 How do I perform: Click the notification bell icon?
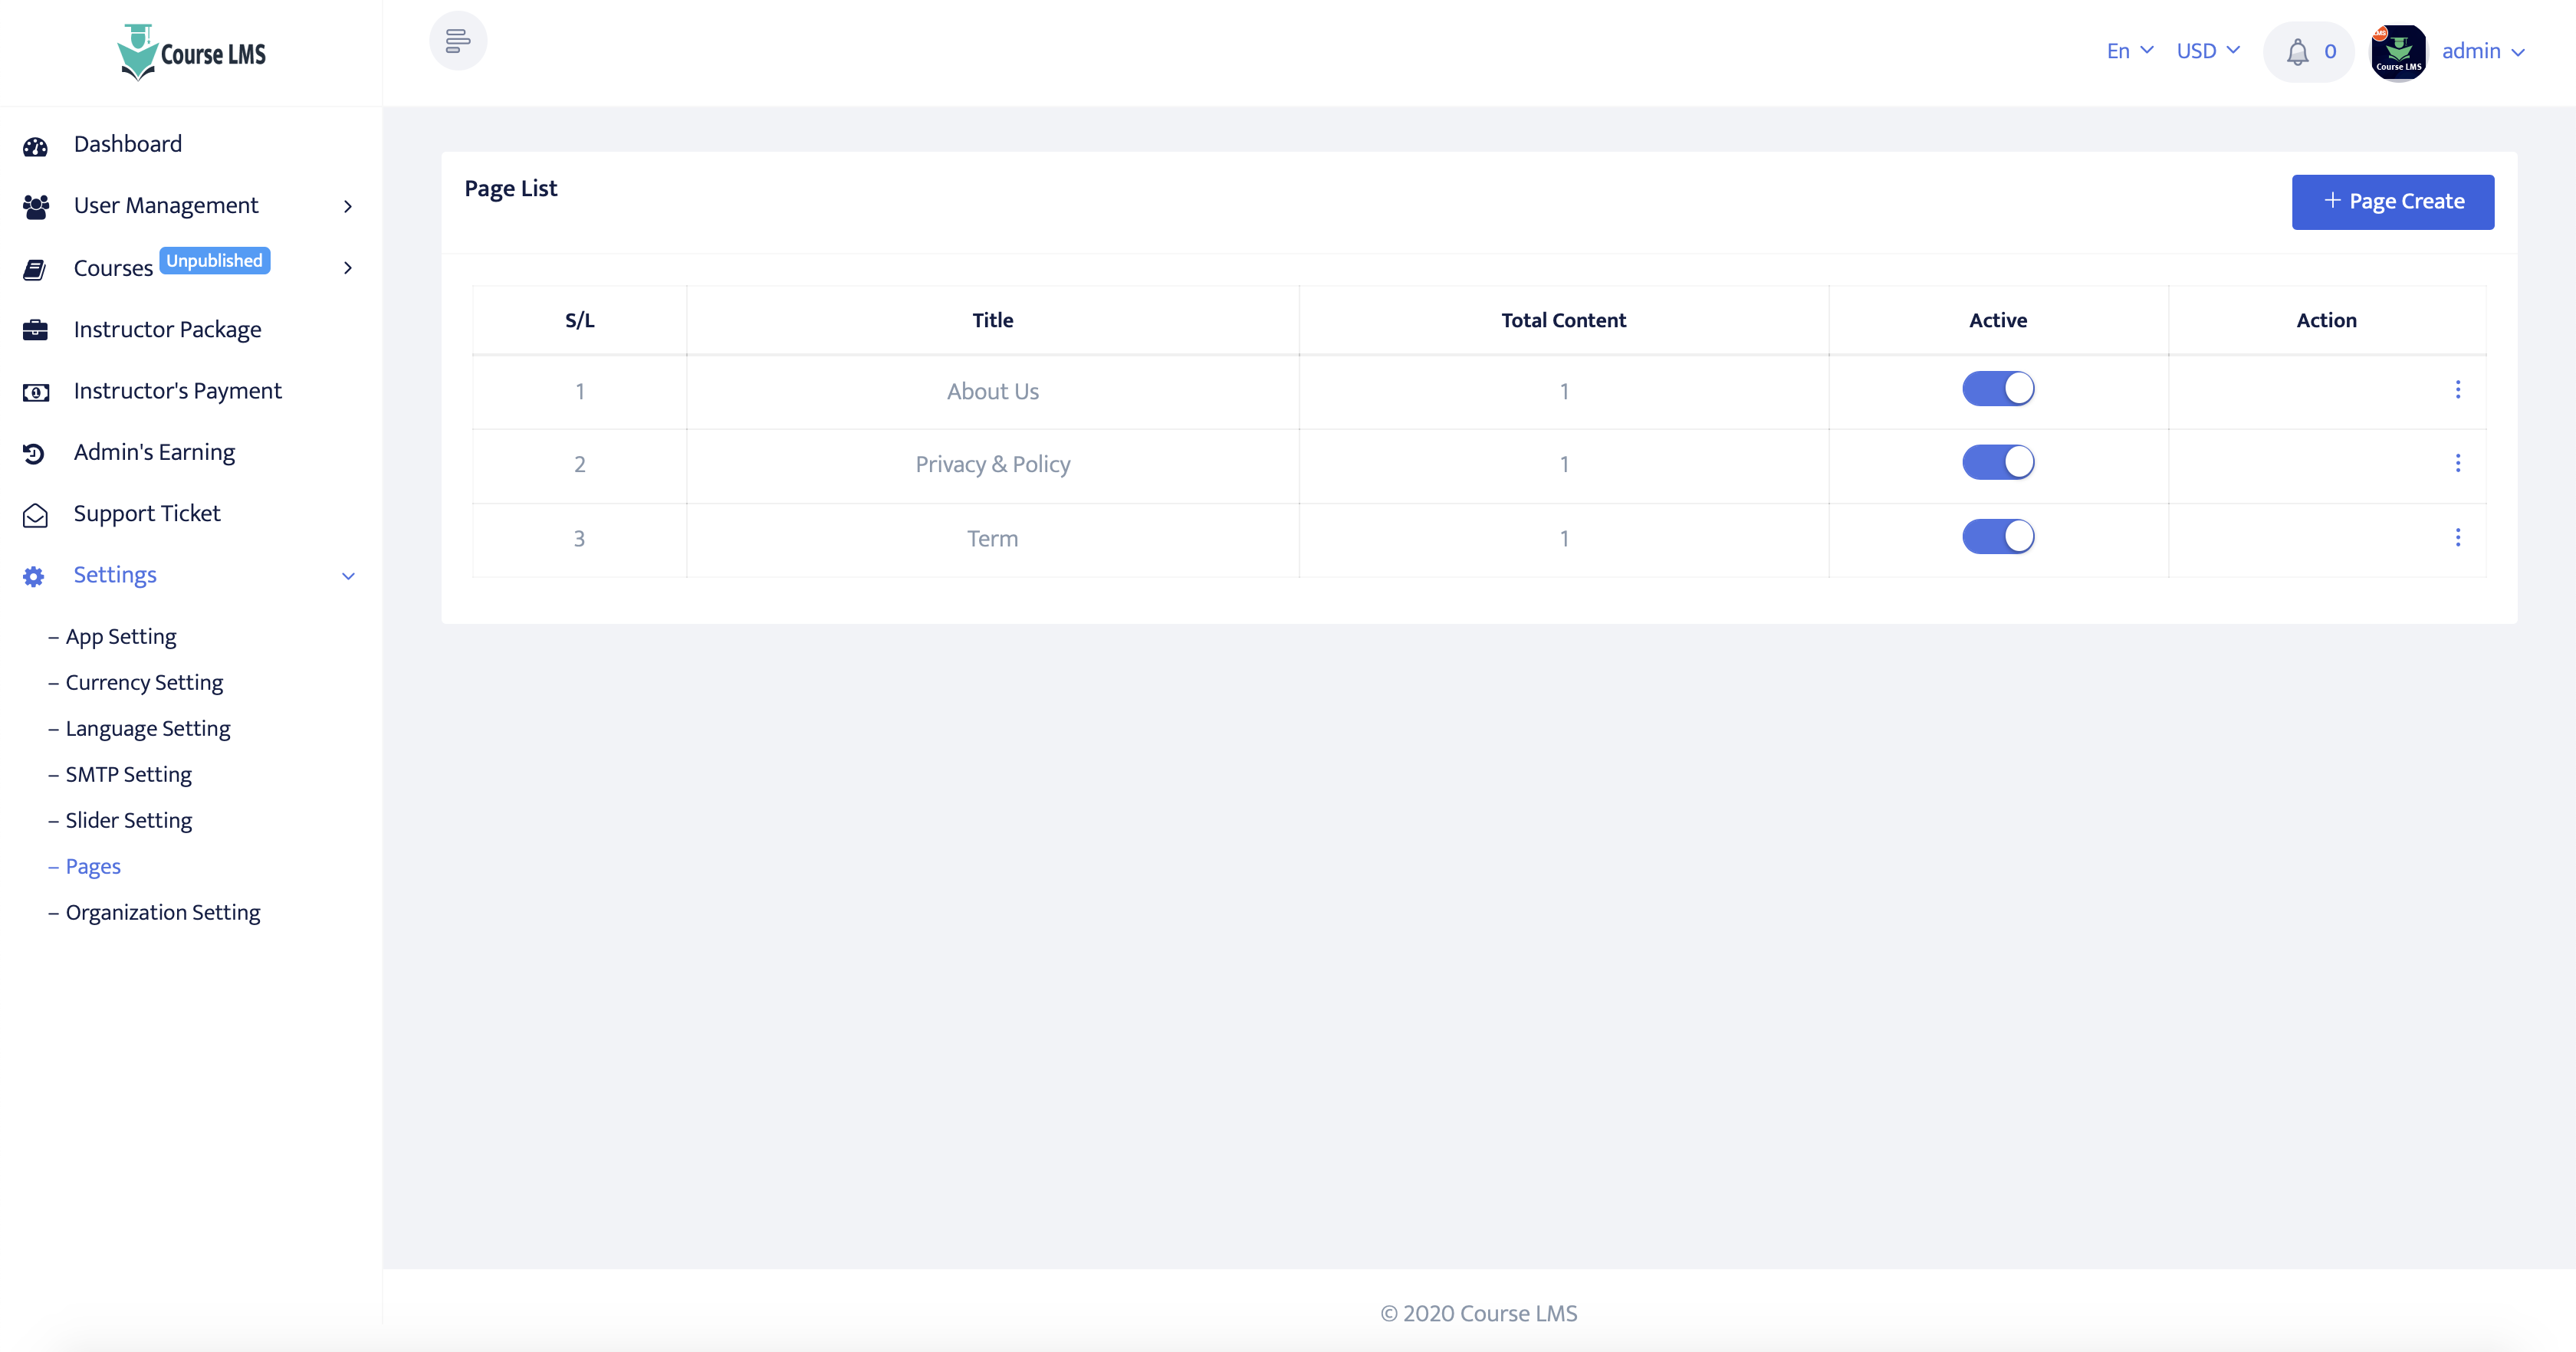point(2297,51)
